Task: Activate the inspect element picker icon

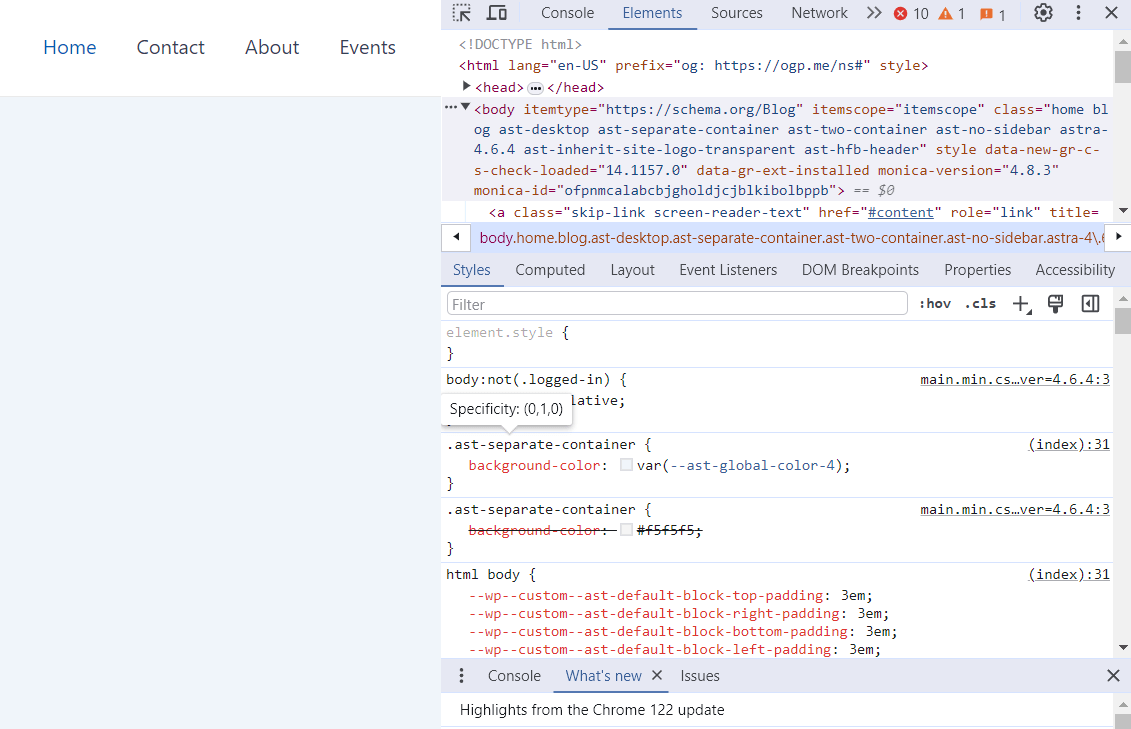Action: point(462,13)
